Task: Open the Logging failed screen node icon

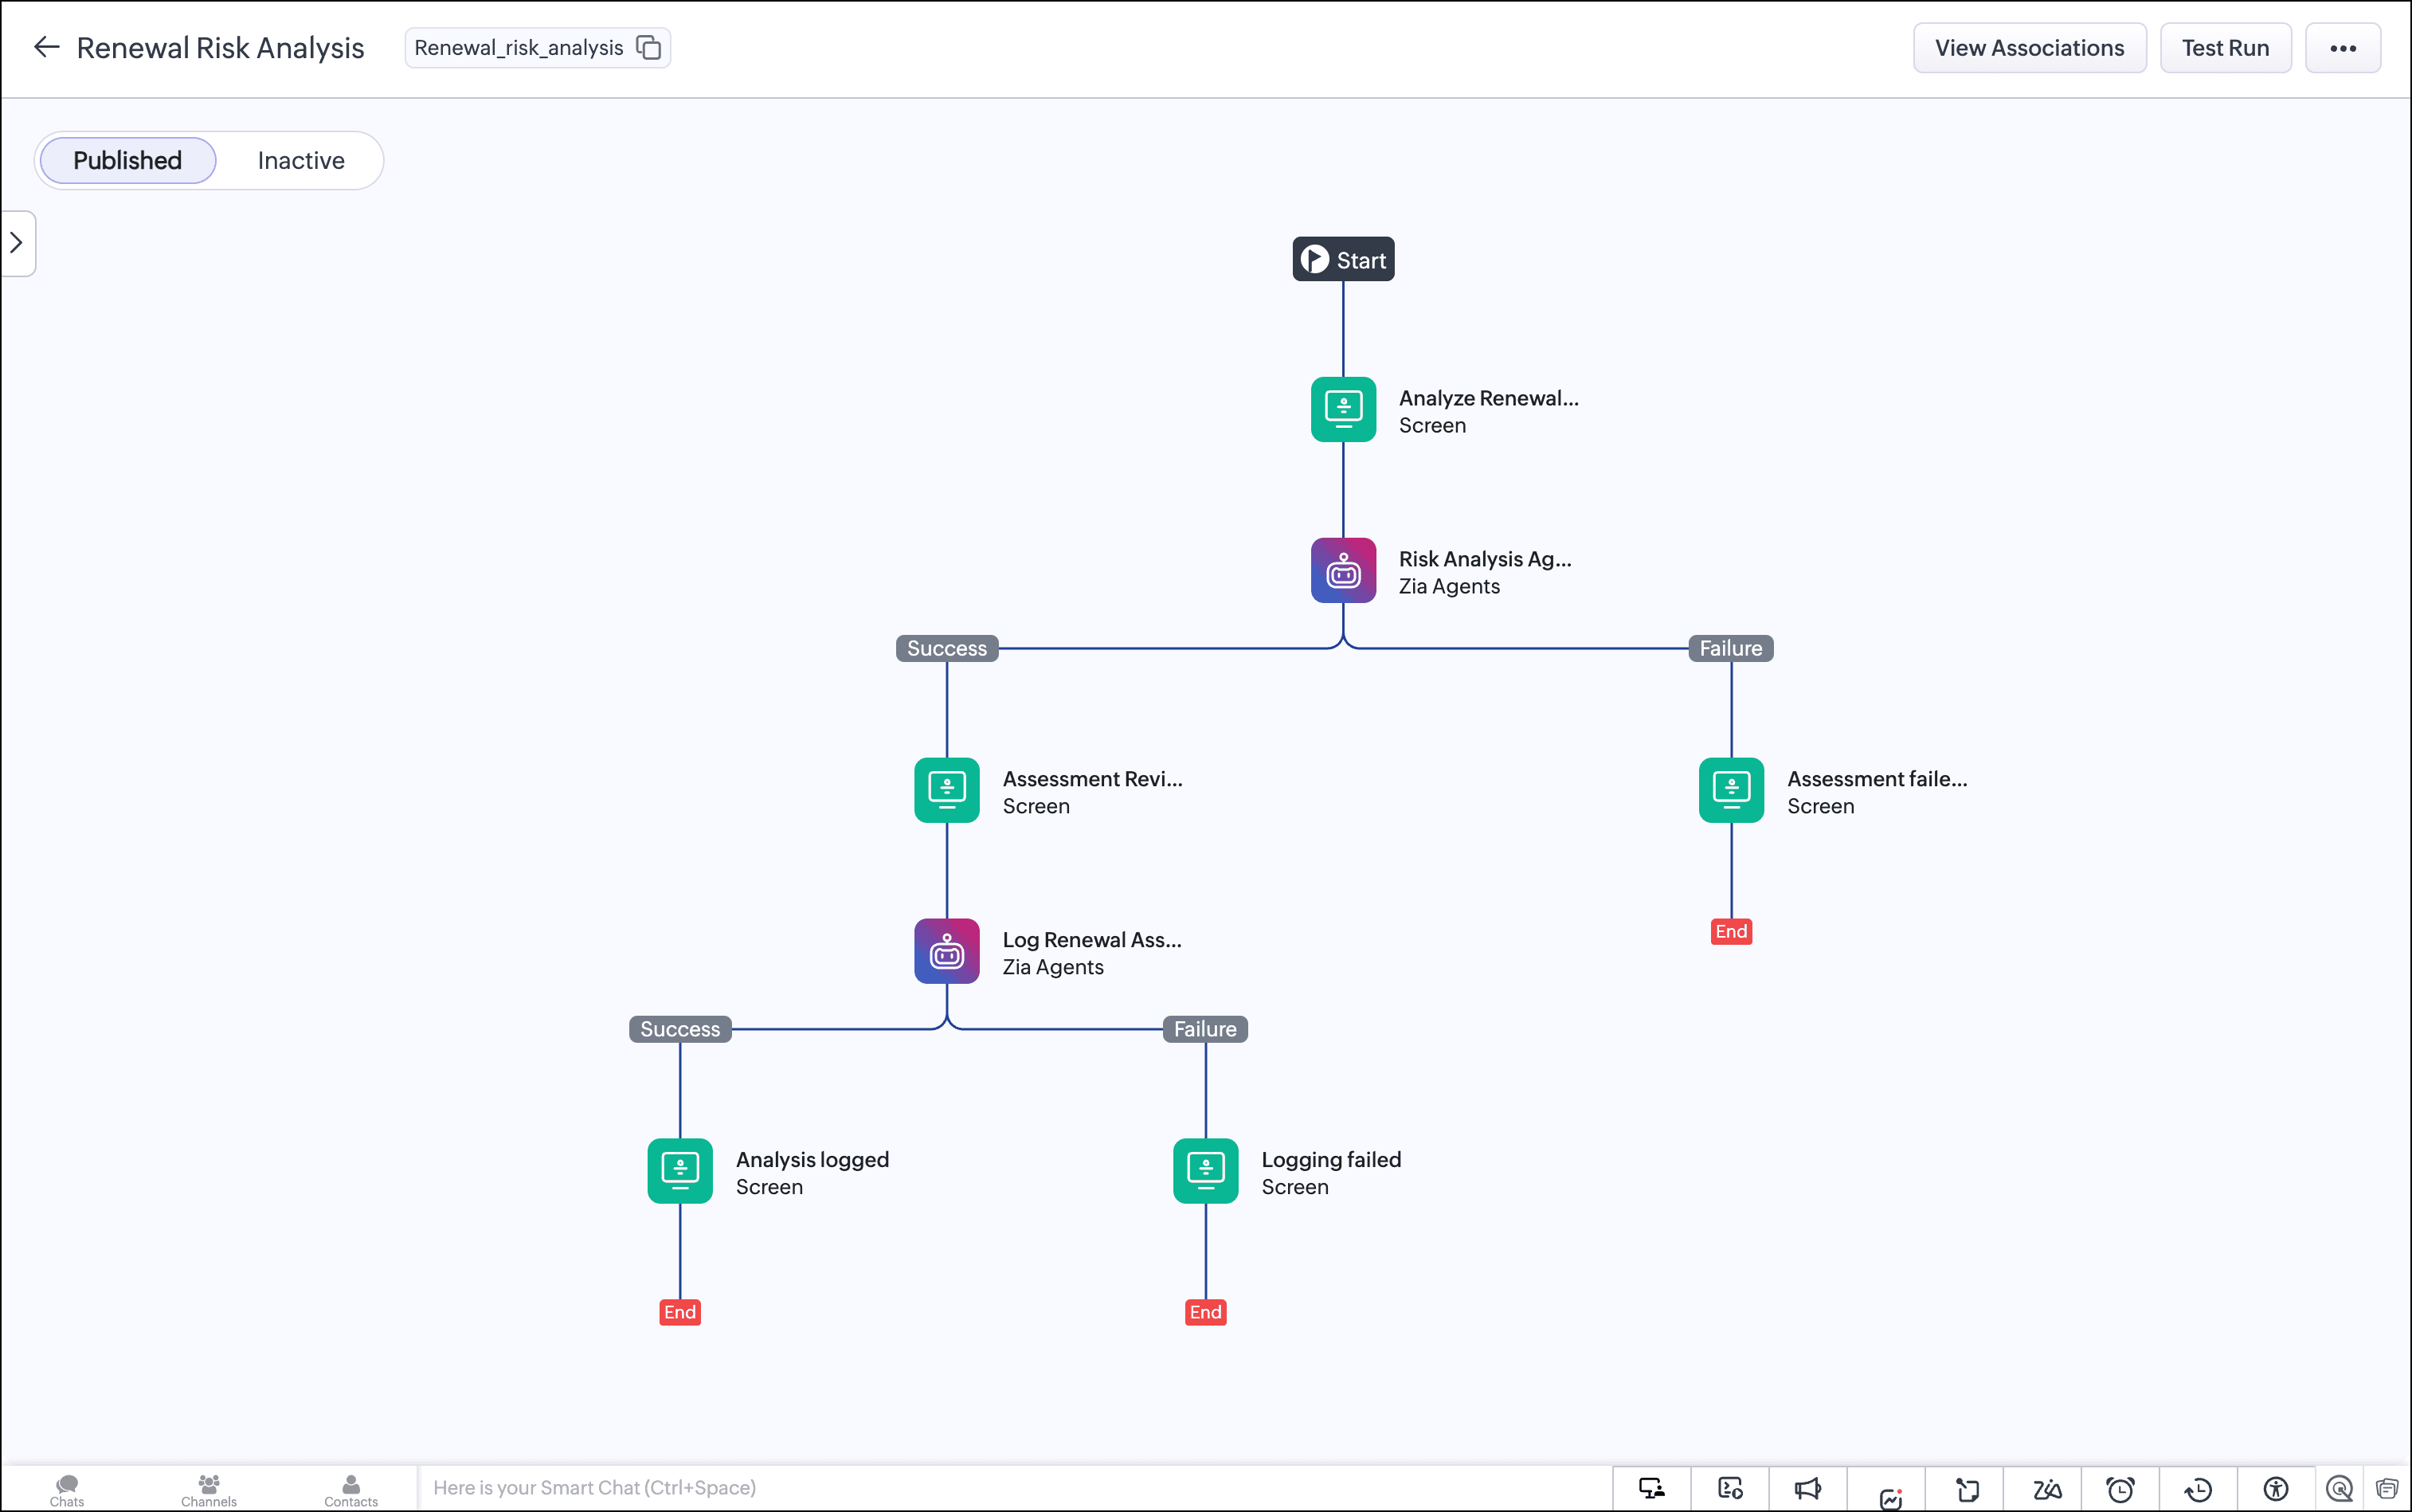Action: coord(1205,1171)
